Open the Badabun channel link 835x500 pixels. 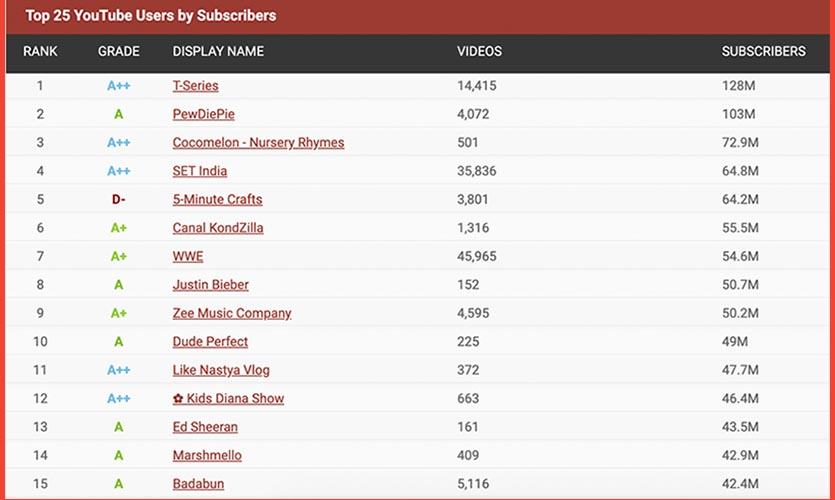[199, 484]
